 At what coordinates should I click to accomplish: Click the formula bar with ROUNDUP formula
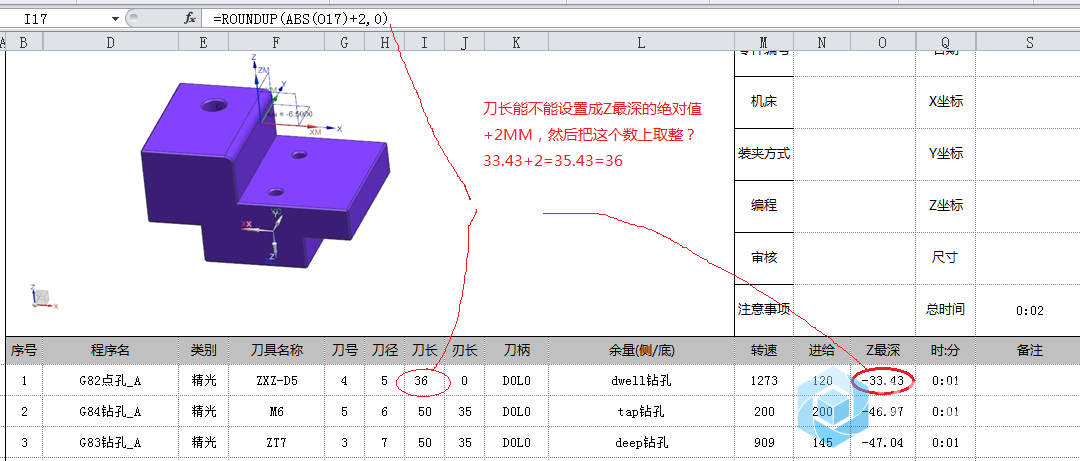[641, 19]
